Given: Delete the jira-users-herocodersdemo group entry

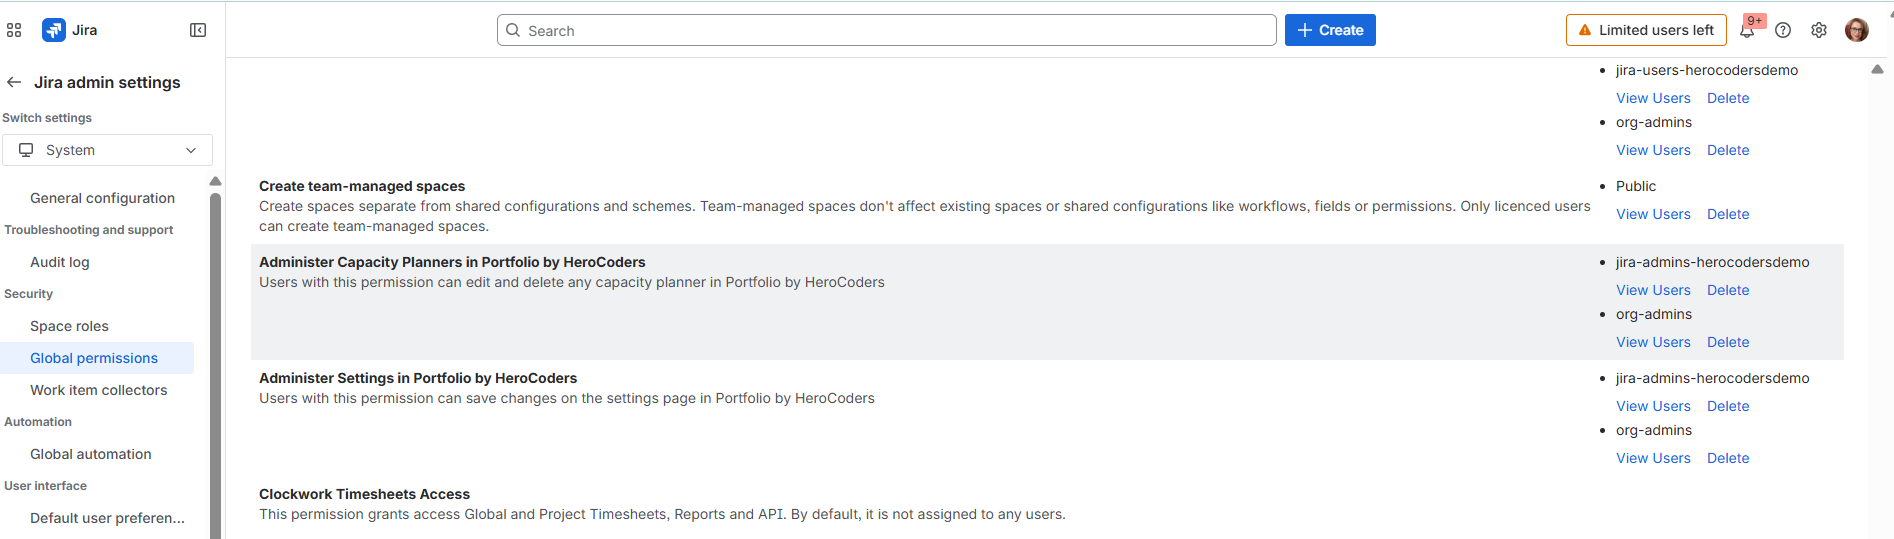Looking at the screenshot, I should tap(1728, 98).
